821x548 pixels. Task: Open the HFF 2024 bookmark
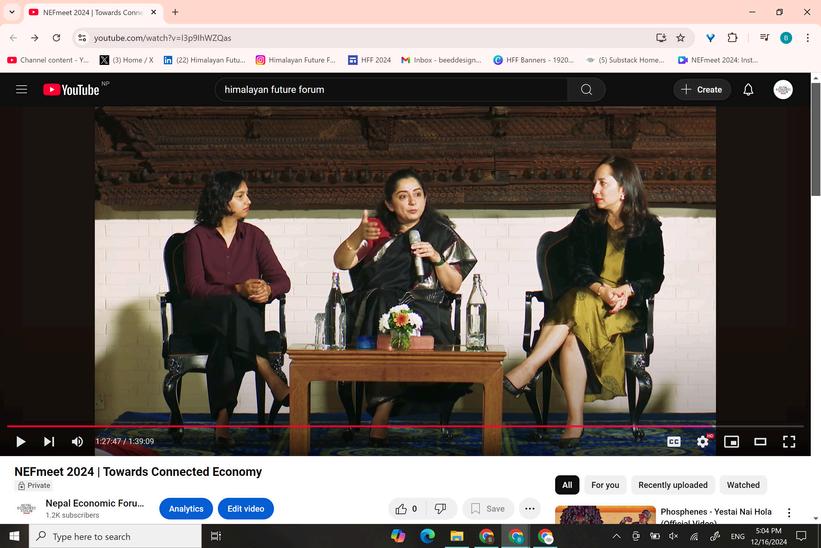coord(370,60)
